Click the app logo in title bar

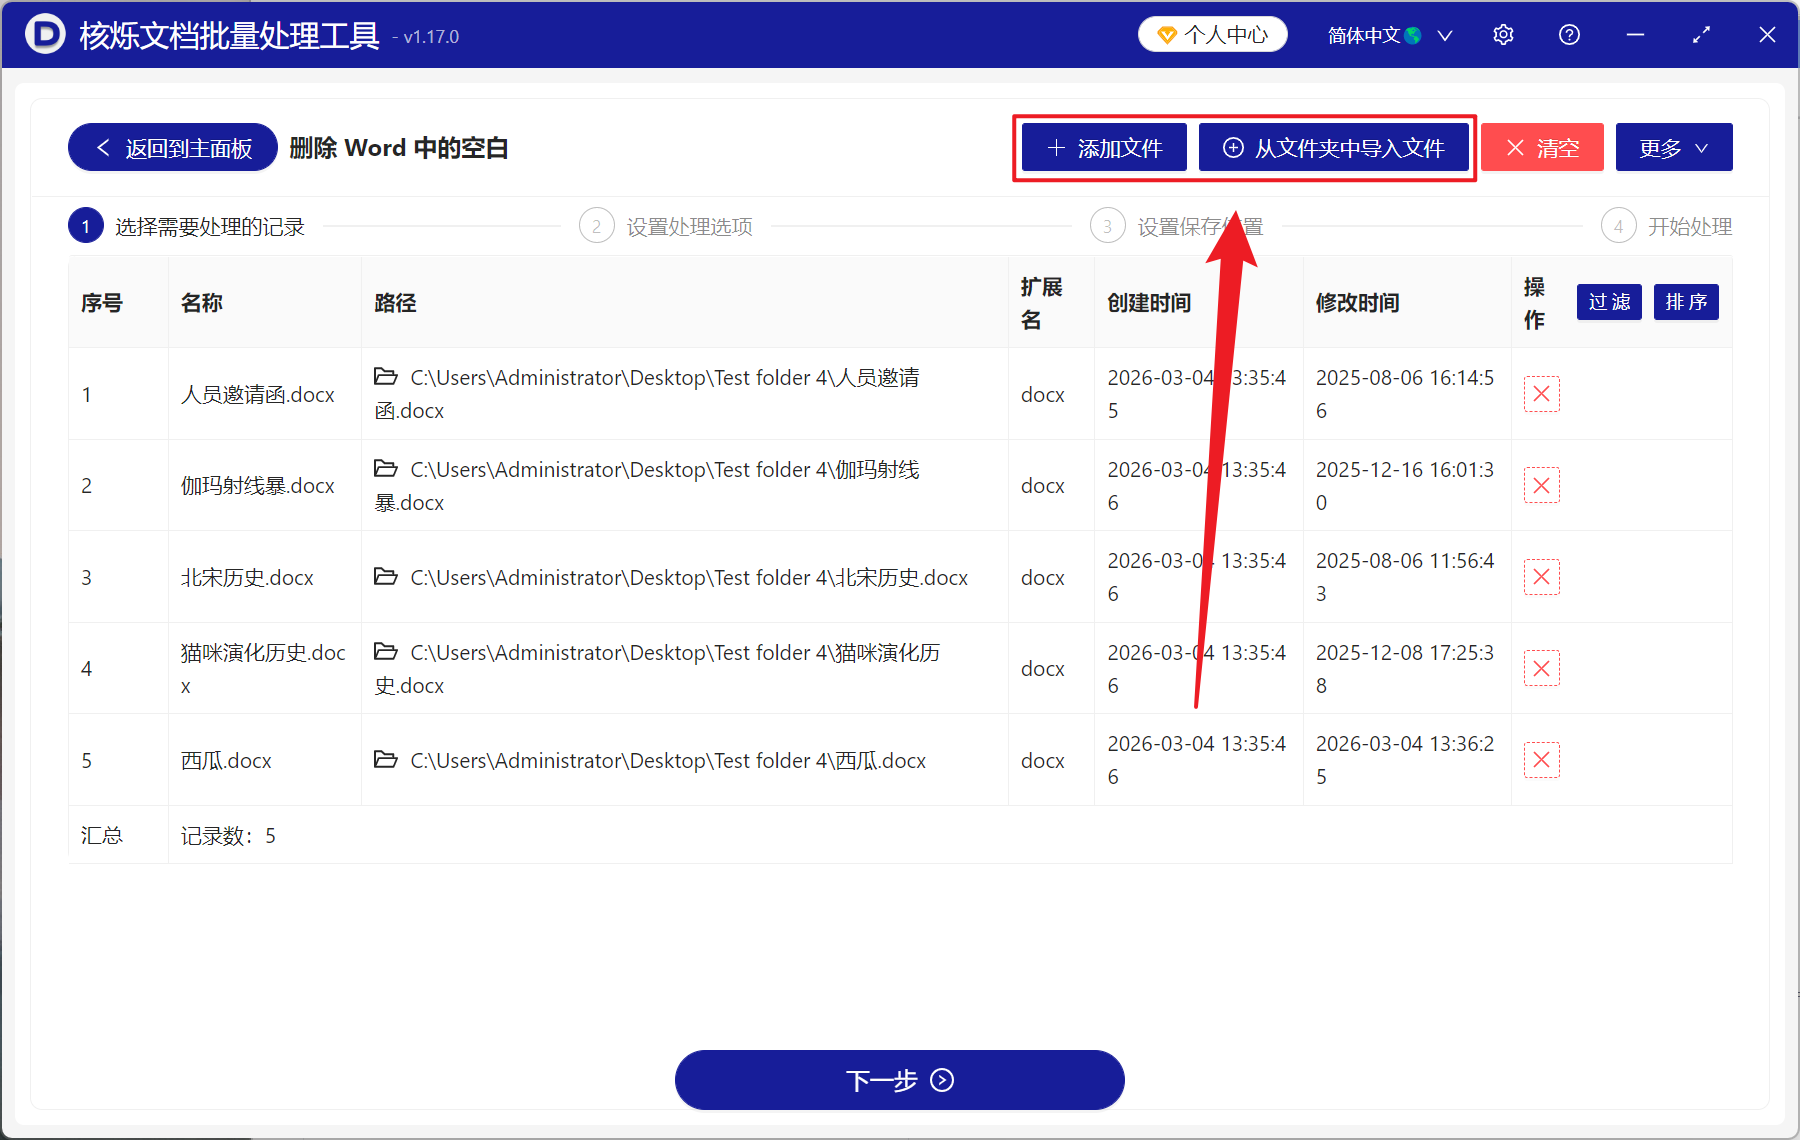tap(44, 34)
